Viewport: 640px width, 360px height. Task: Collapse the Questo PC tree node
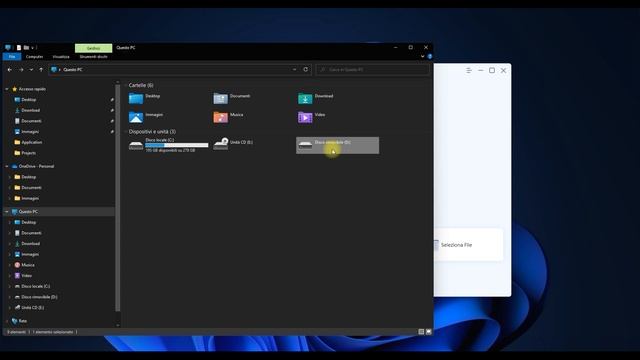tap(7, 212)
